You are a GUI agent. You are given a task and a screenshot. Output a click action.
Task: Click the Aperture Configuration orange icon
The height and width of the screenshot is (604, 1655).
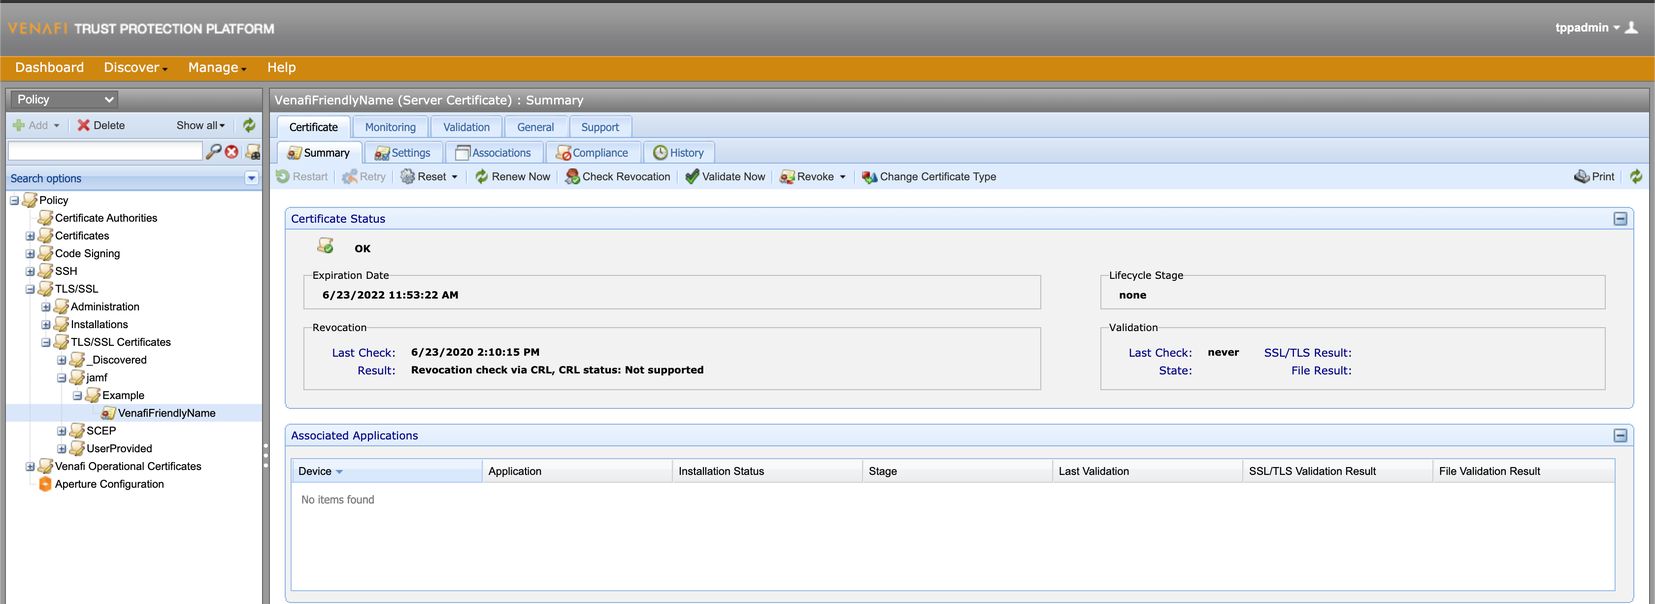pos(45,484)
